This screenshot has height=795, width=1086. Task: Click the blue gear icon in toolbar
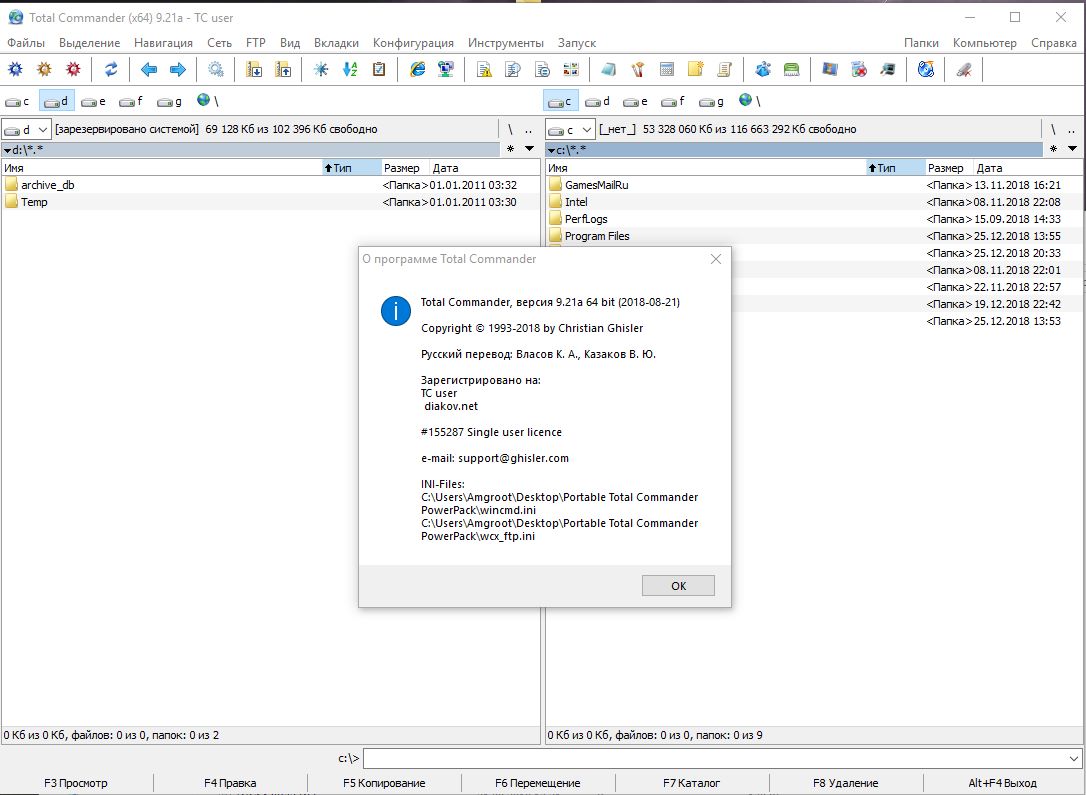point(15,69)
